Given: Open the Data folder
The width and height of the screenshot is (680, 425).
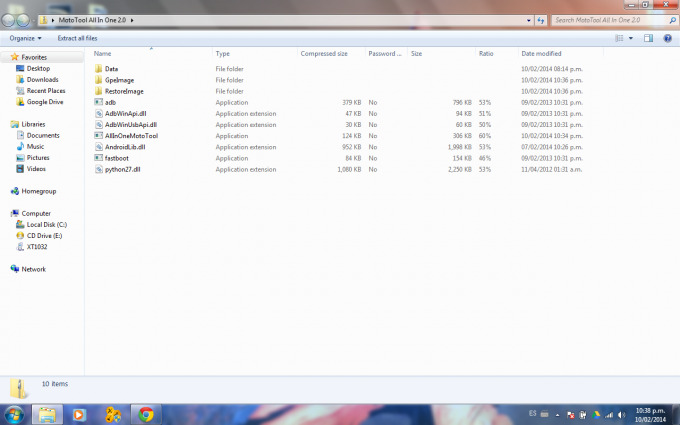Looking at the screenshot, I should point(111,69).
